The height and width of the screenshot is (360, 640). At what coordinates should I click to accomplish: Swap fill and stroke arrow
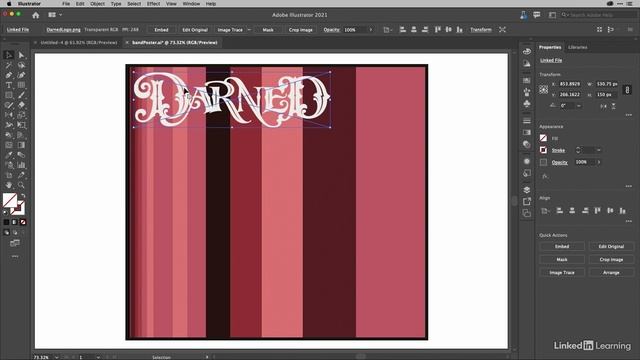(x=23, y=196)
